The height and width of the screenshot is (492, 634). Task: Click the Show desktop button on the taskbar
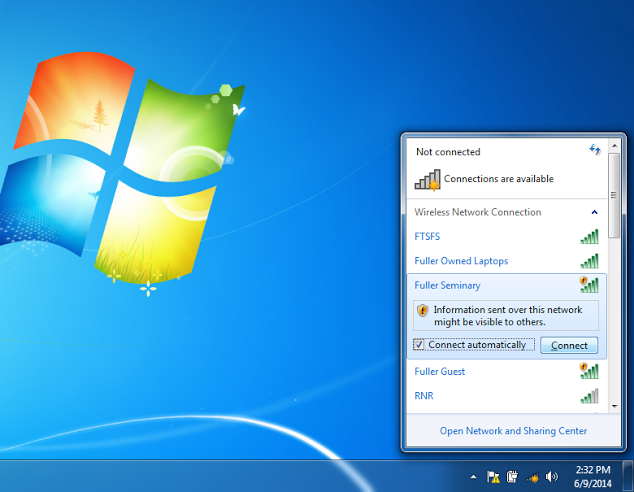[x=628, y=476]
